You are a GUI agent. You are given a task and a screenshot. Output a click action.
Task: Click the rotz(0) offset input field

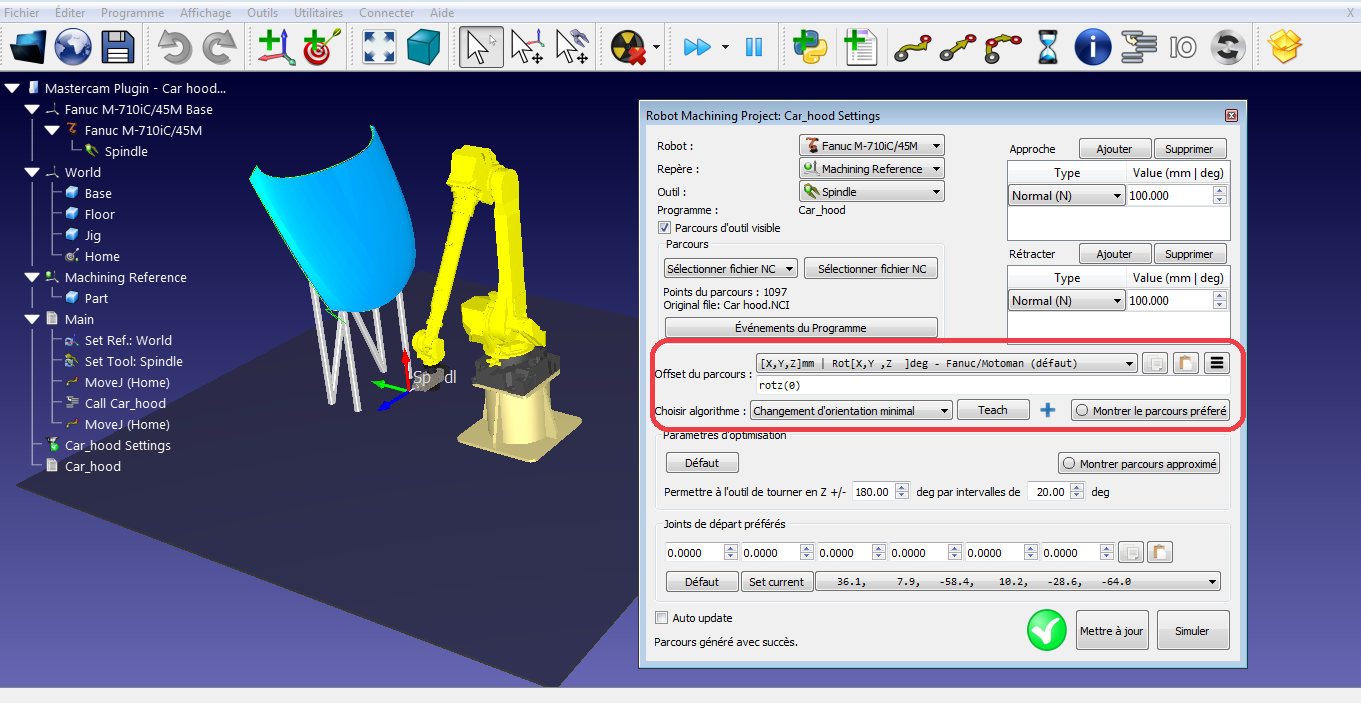coord(992,385)
